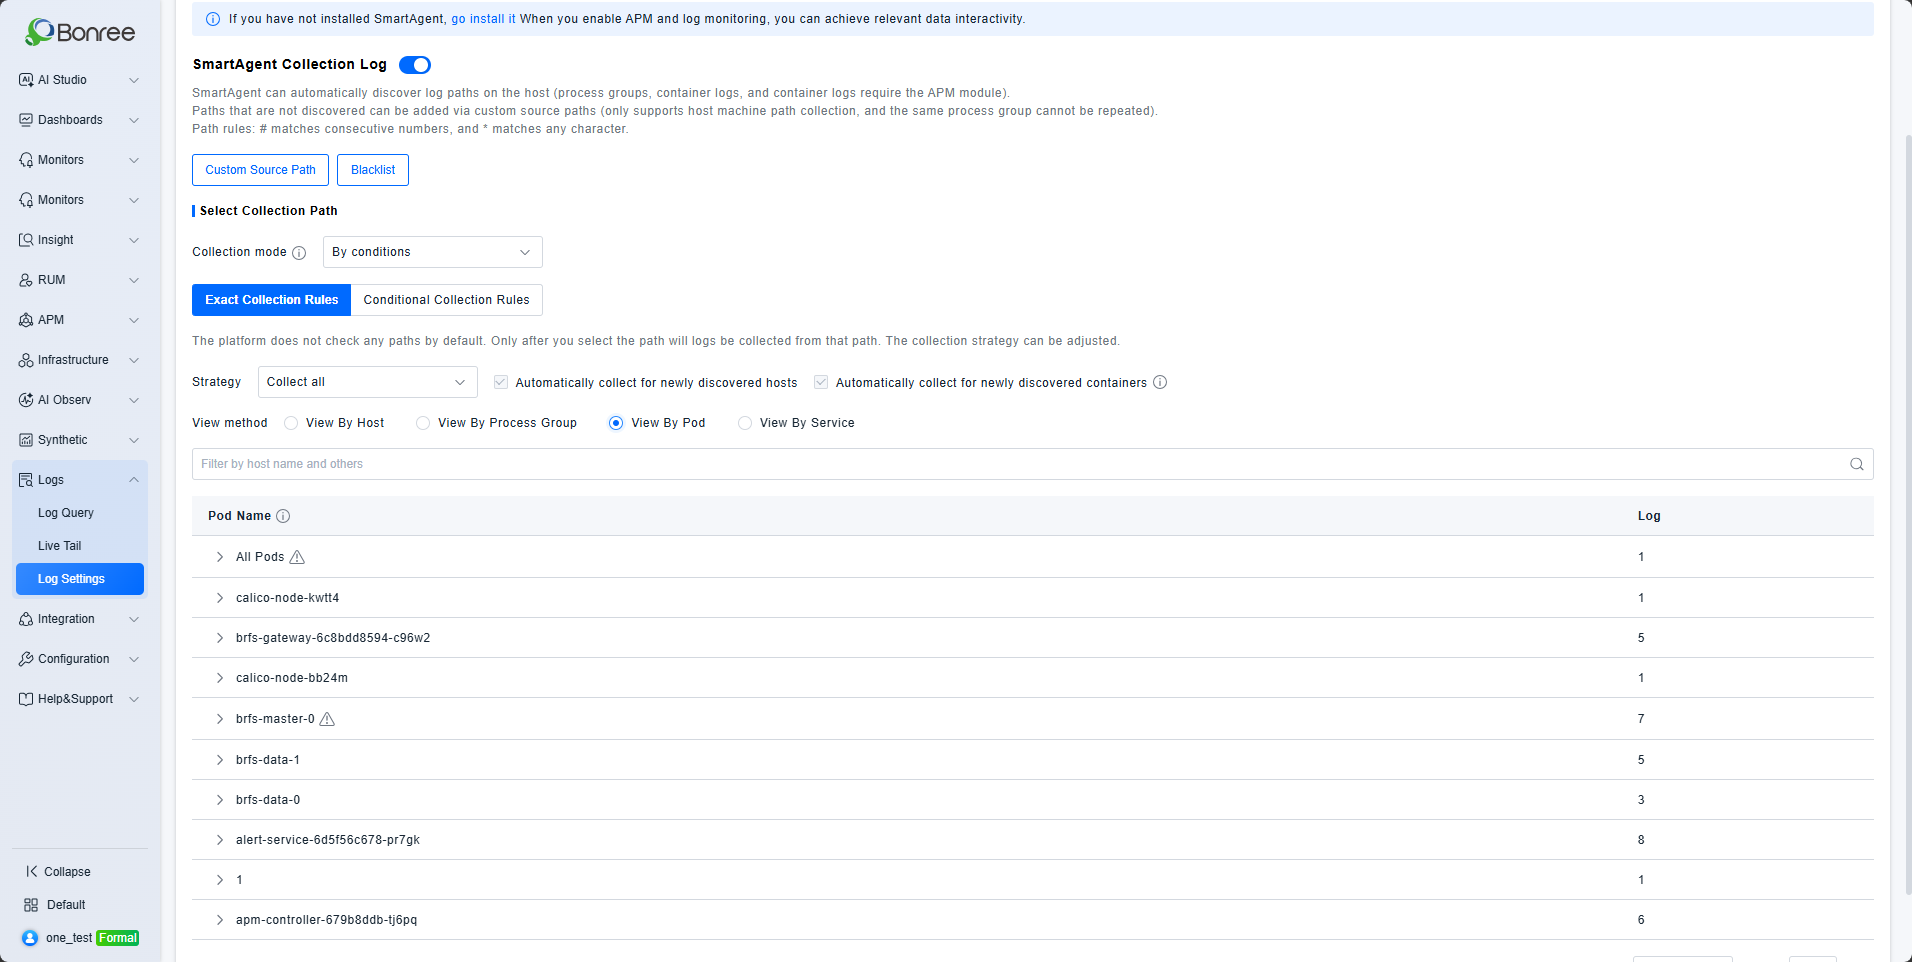
Task: Click the Collapse sidebar arrow icon
Action: [31, 872]
